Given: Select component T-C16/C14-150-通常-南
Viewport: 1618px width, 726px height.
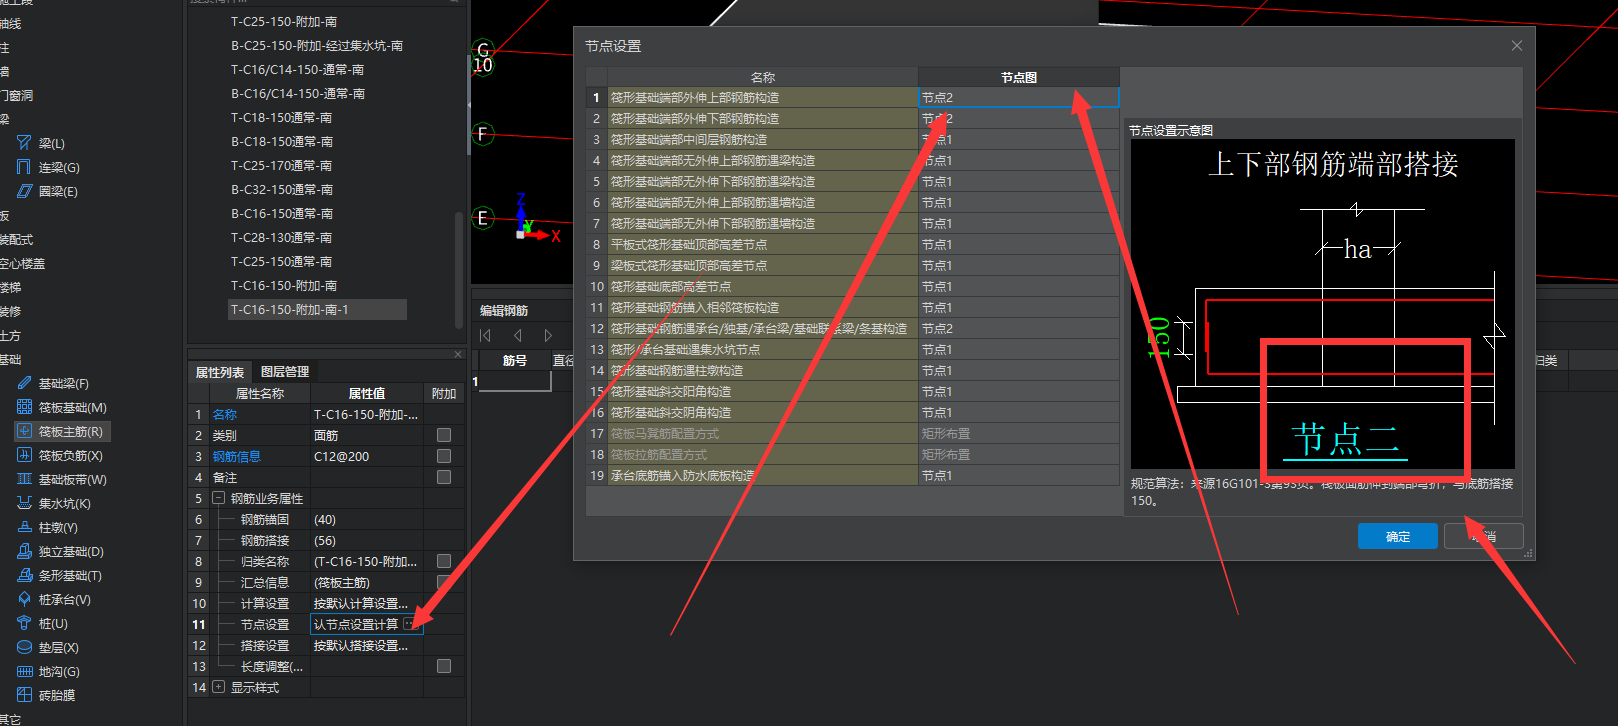Looking at the screenshot, I should point(297,70).
